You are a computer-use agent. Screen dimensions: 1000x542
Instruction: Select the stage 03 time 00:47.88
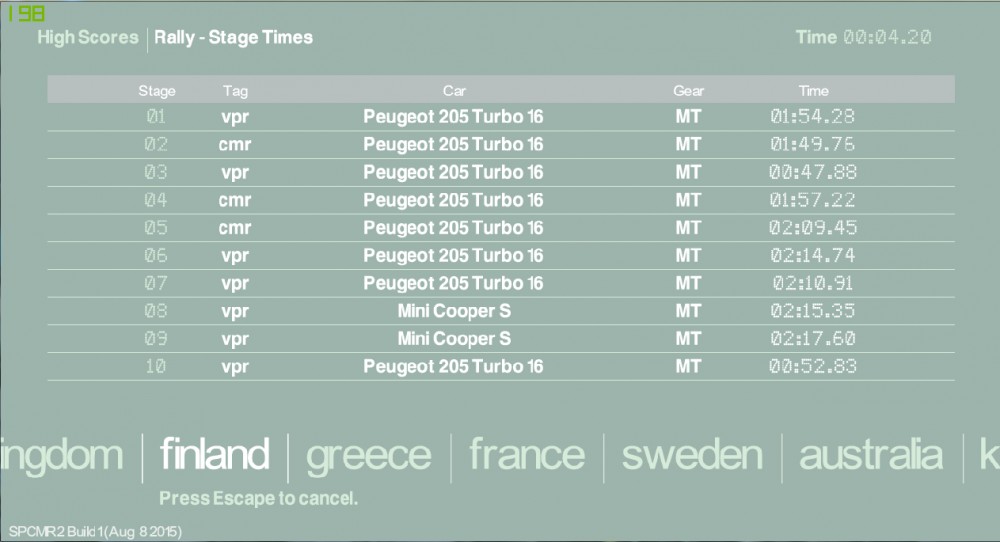click(x=813, y=172)
